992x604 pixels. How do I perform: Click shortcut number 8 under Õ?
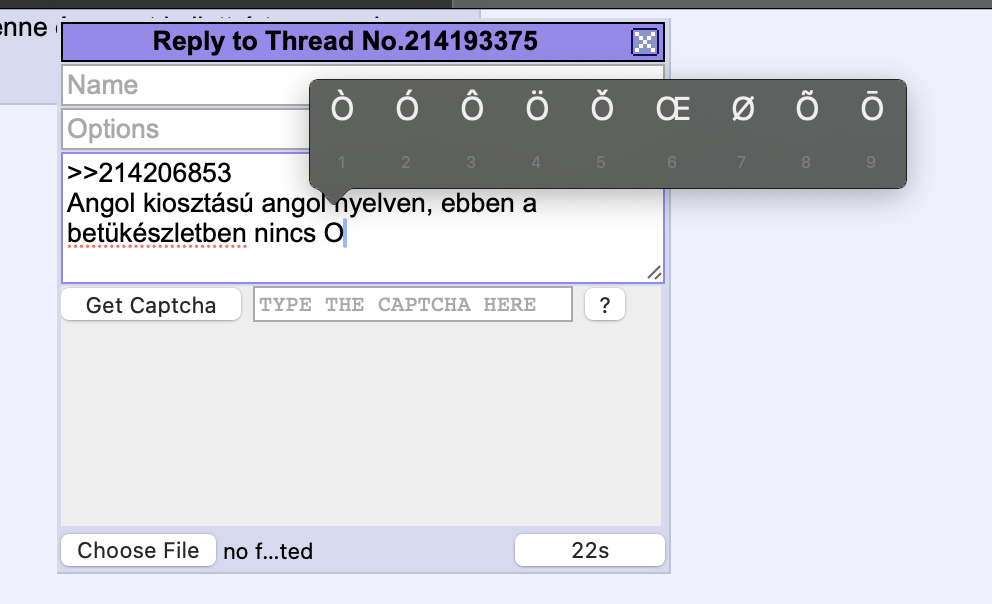806,163
